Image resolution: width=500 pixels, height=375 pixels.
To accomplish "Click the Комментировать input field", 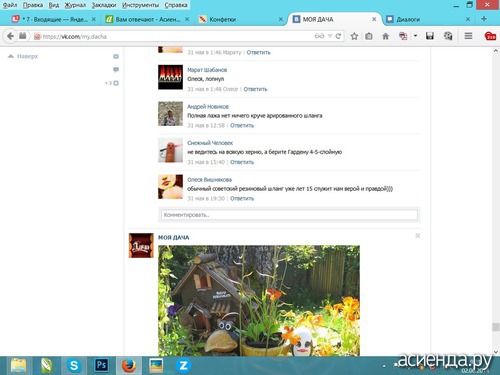I will (x=289, y=215).
